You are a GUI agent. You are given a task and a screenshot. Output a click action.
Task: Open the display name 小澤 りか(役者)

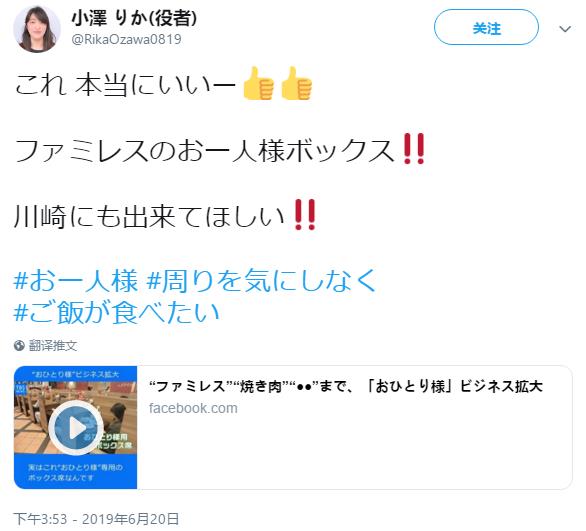coord(134,18)
